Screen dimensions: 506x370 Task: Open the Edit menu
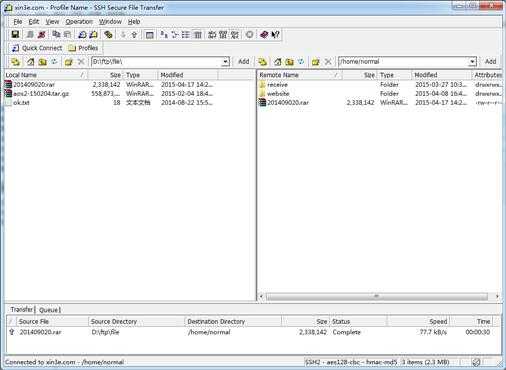[34, 22]
